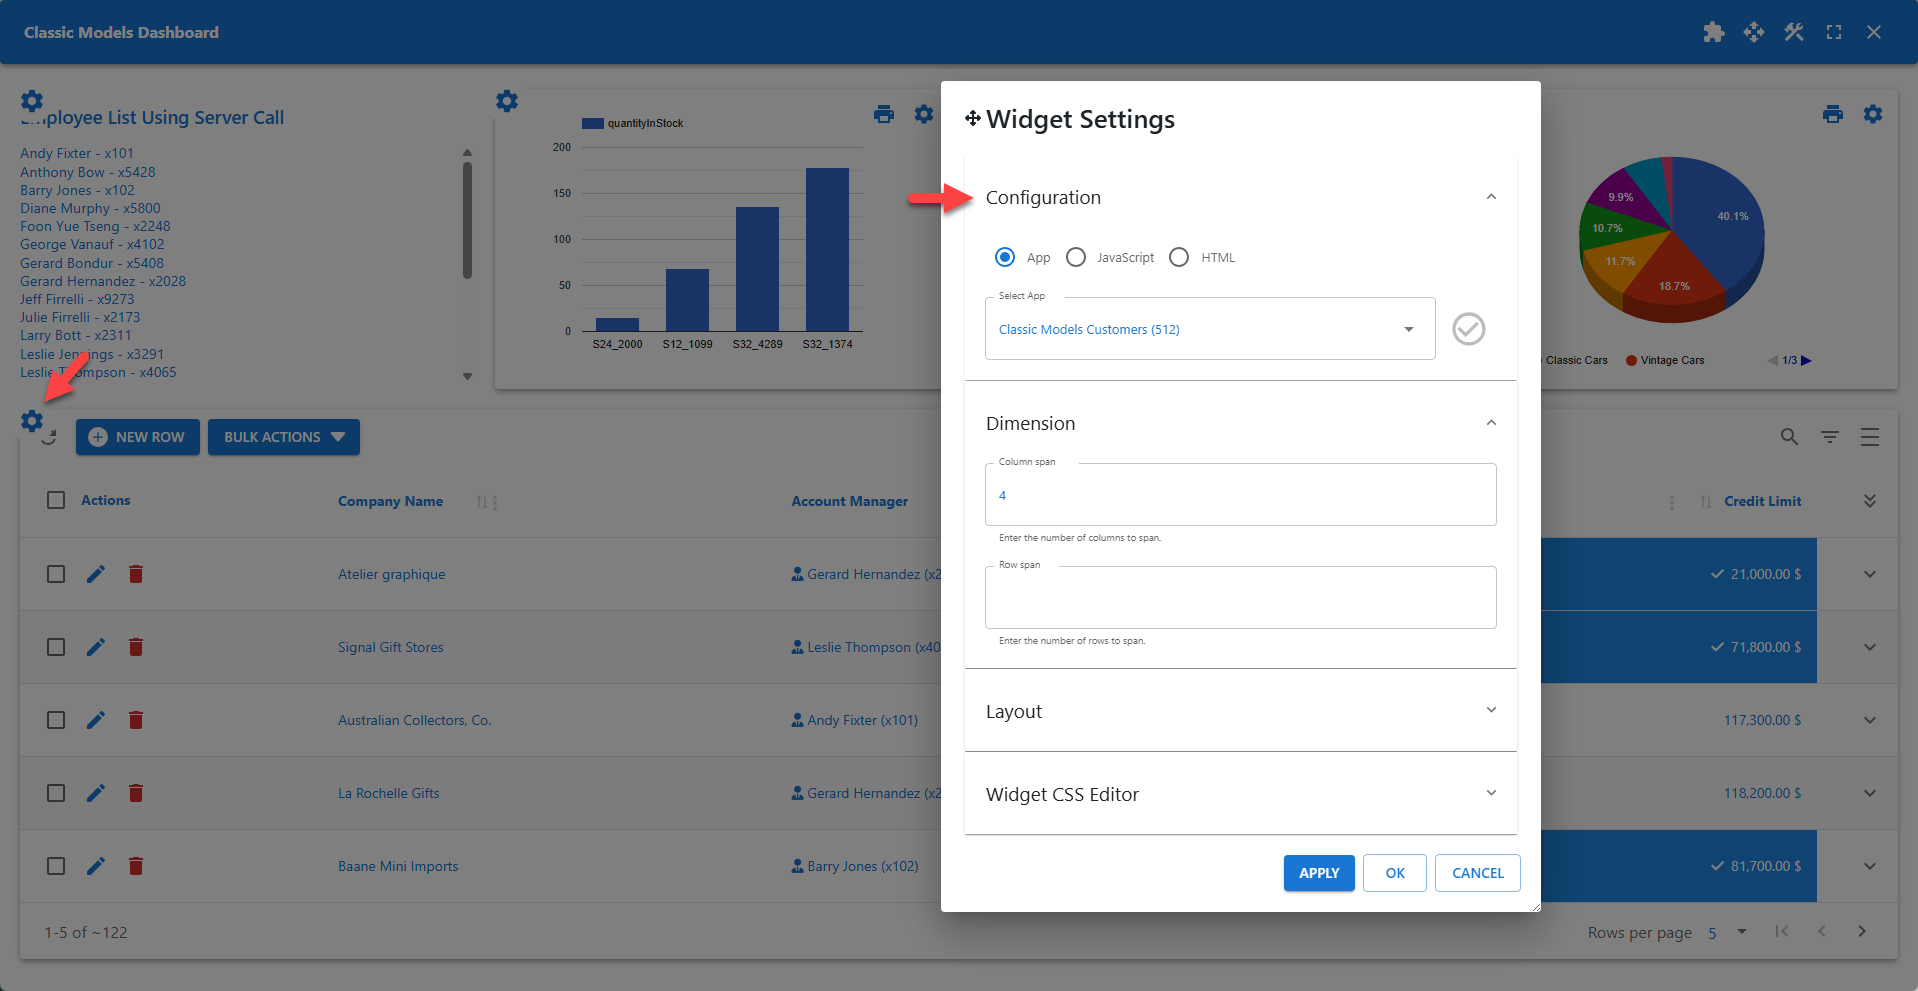Check the Baane Mini Imports row checkbox
Viewport: 1918px width, 991px height.
coord(55,866)
